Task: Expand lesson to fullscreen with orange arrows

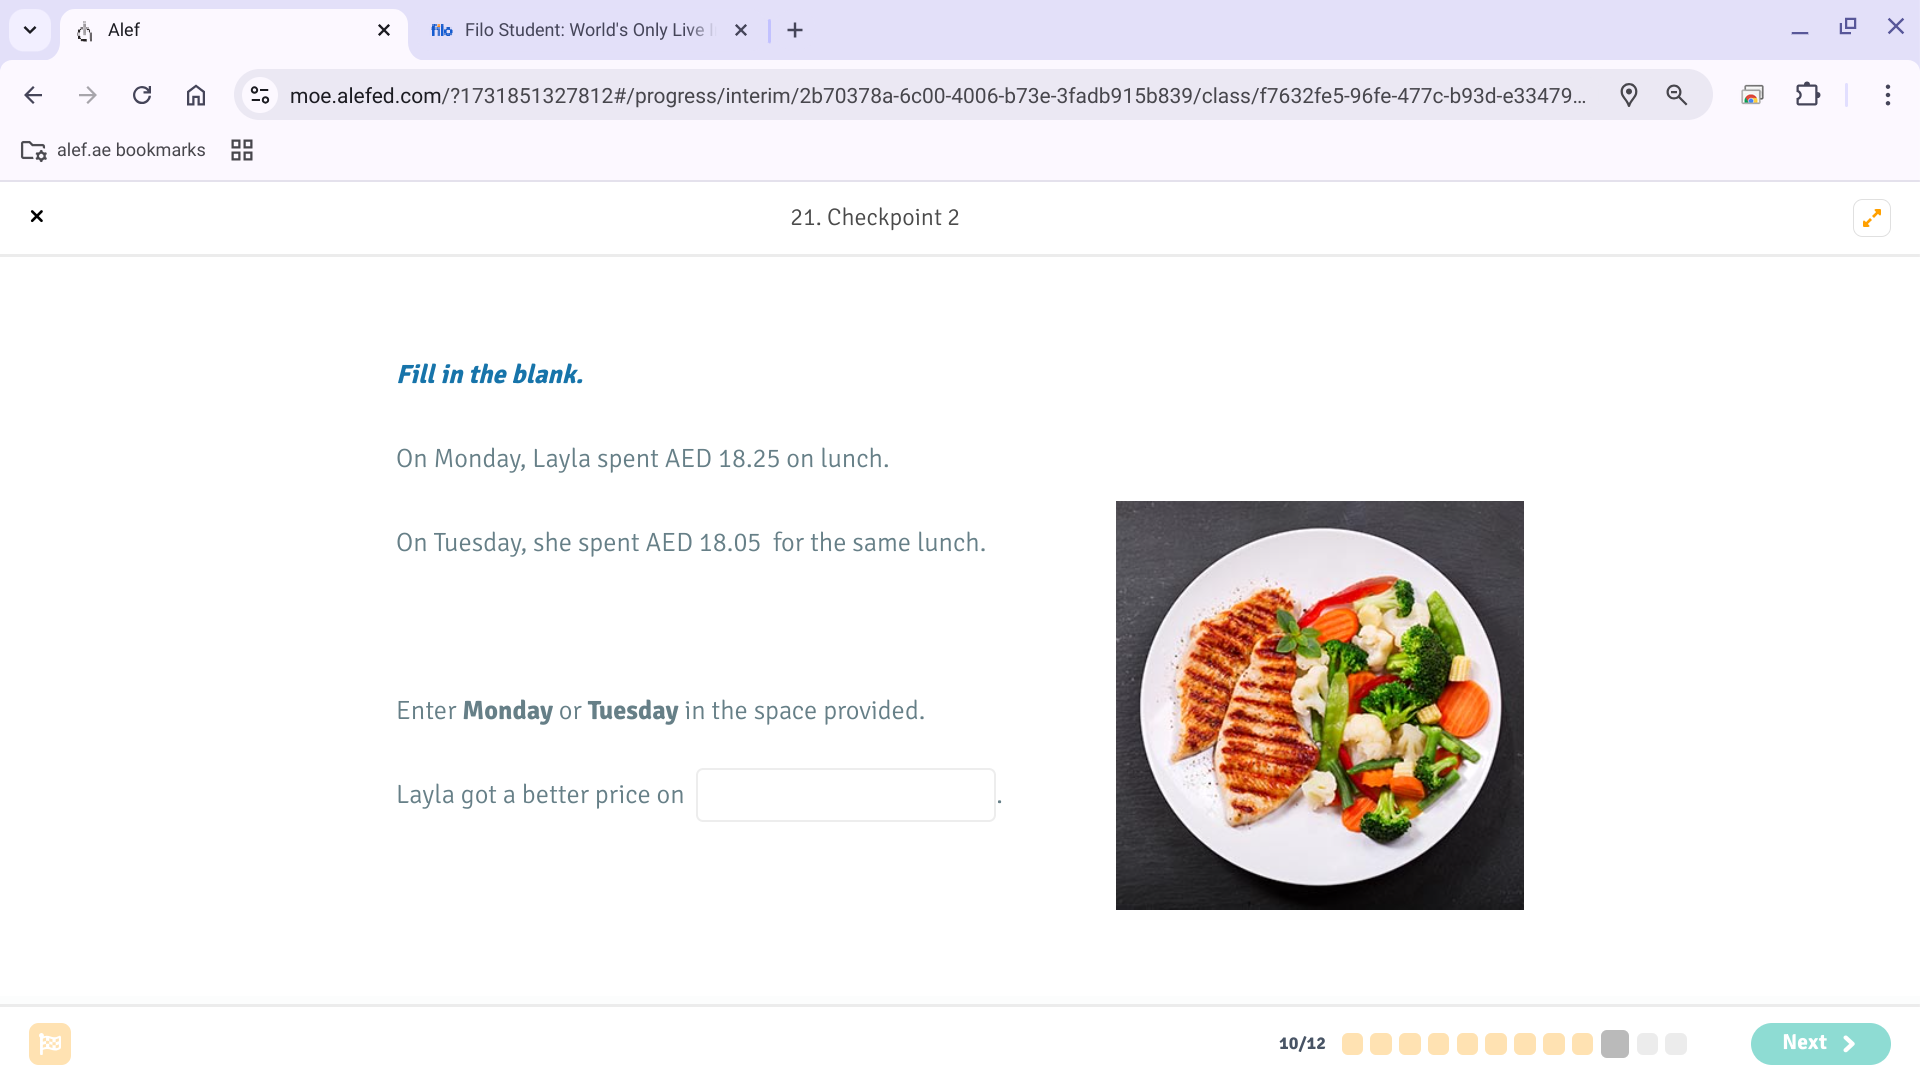Action: click(1872, 218)
